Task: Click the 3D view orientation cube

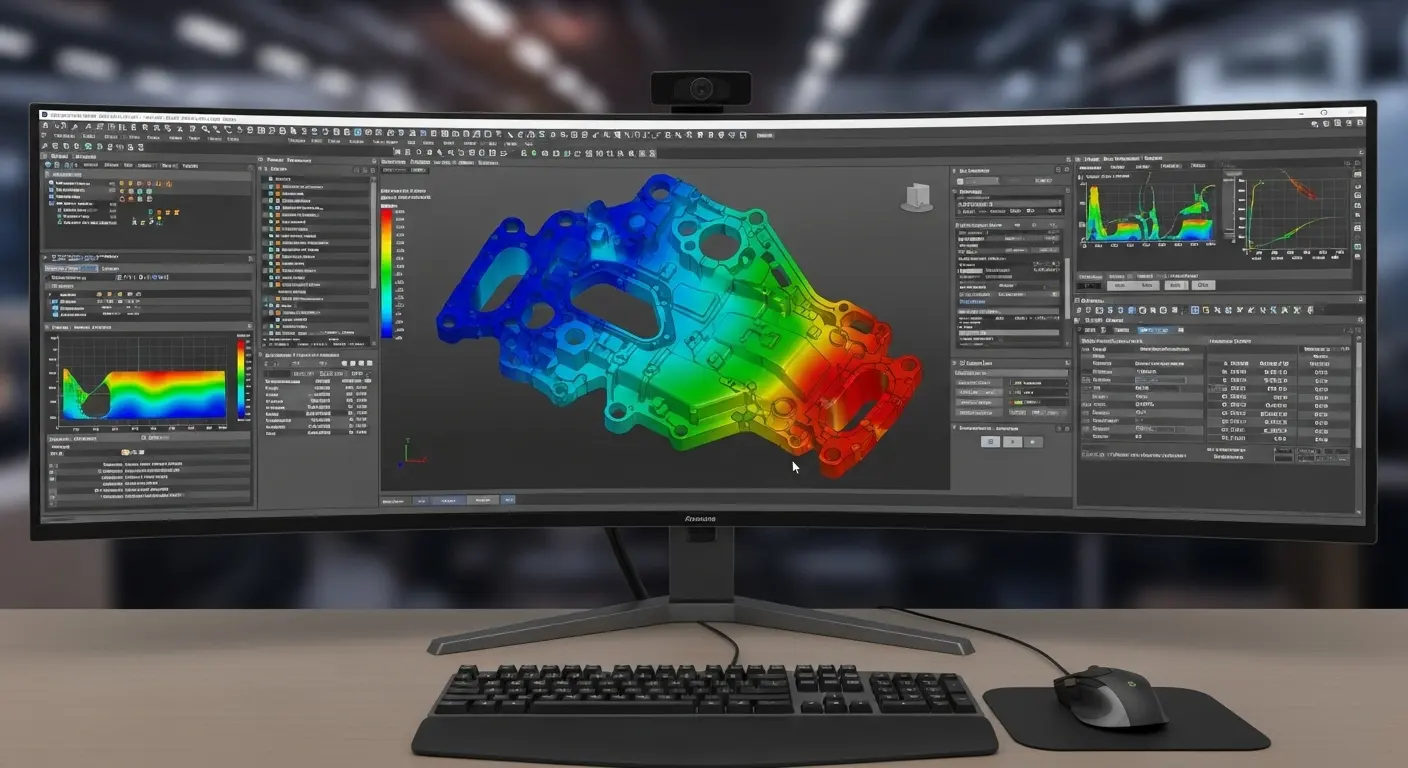Action: (x=916, y=197)
